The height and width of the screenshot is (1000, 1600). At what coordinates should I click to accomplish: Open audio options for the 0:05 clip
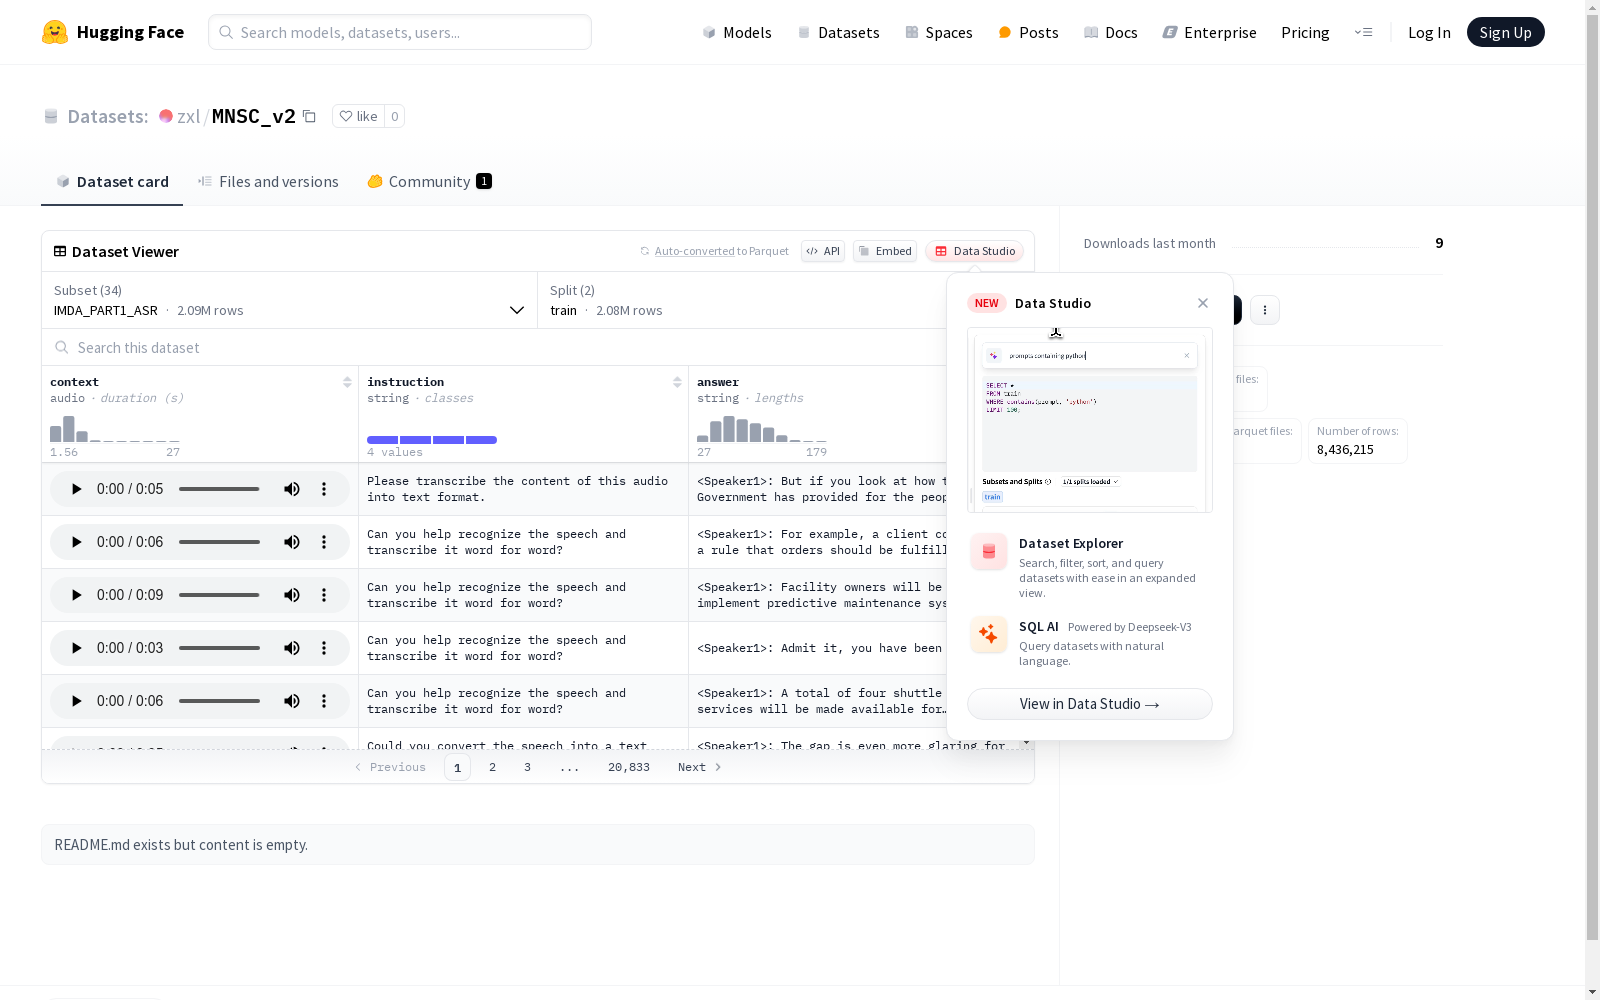[324, 489]
